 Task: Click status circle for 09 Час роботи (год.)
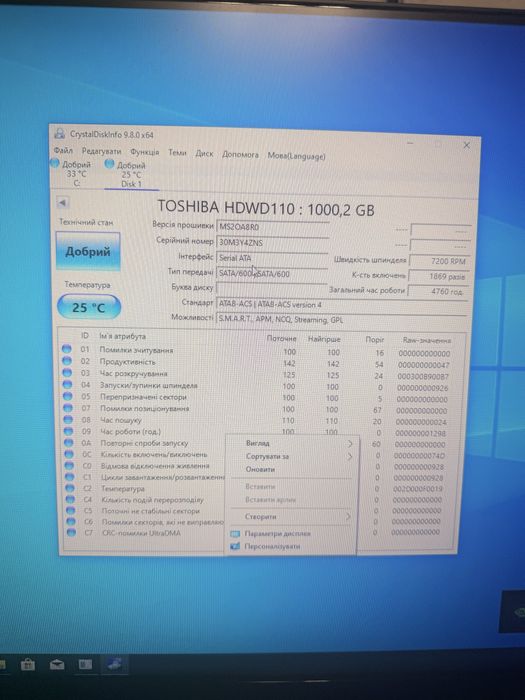click(68, 431)
